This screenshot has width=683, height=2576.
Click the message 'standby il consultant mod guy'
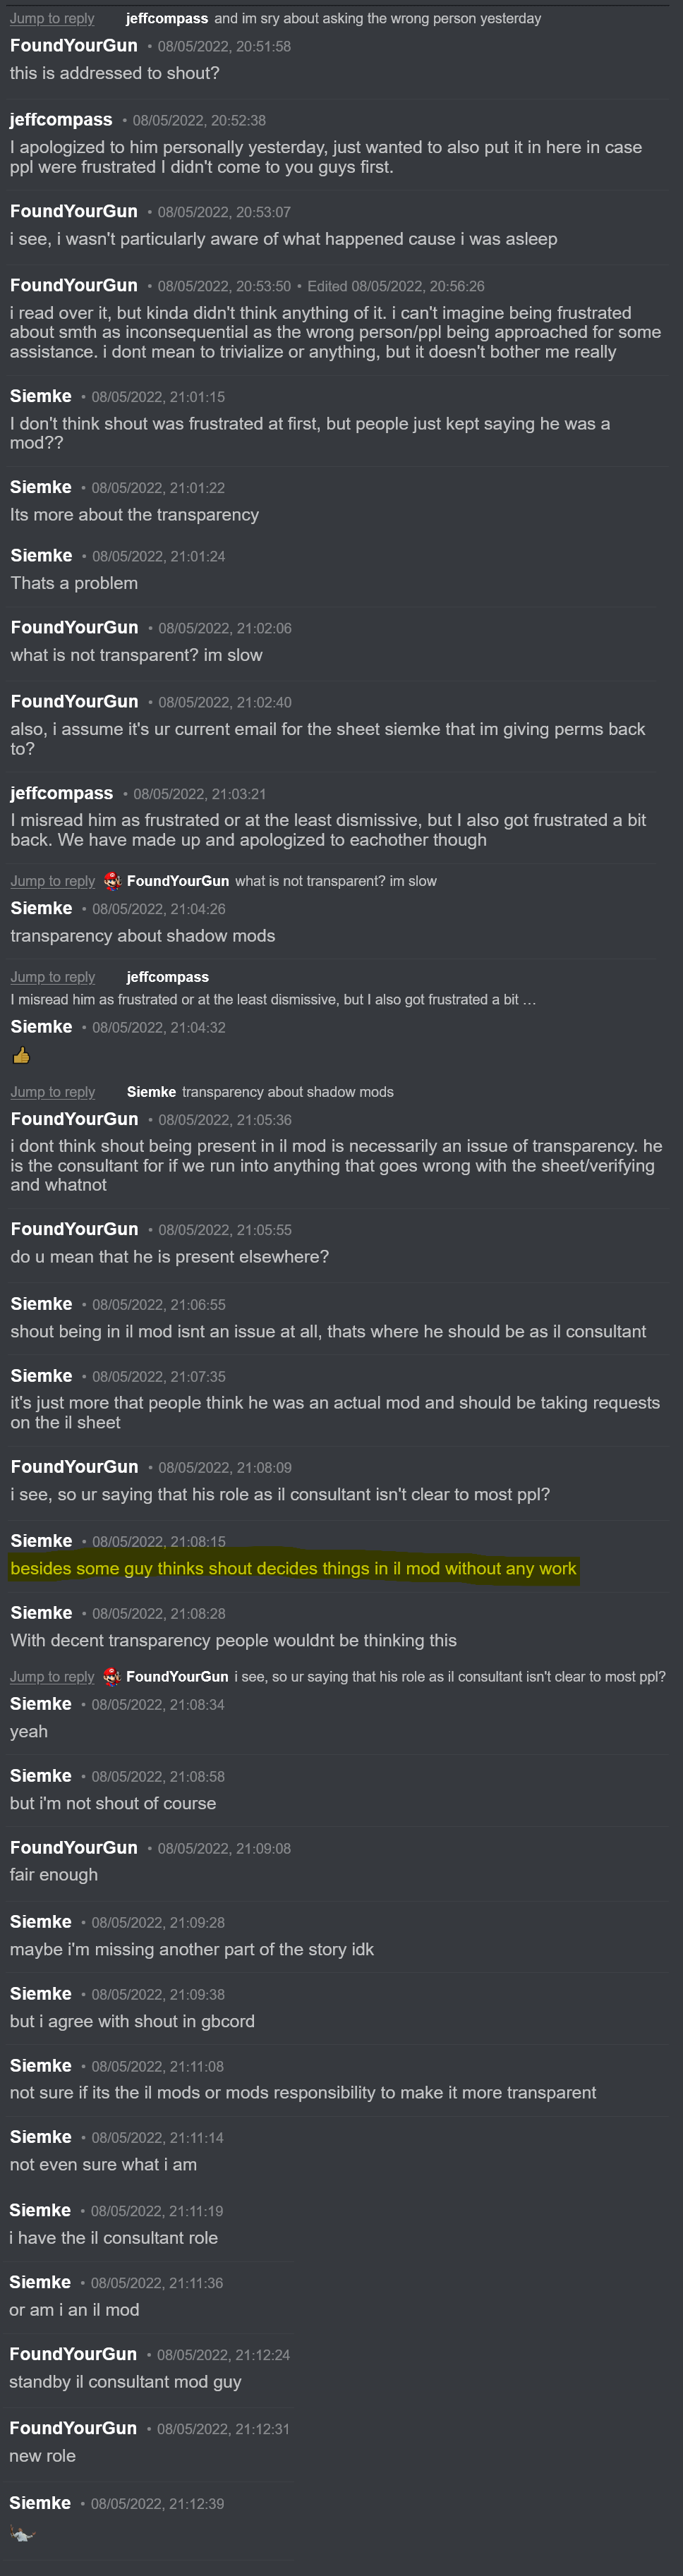(125, 2382)
